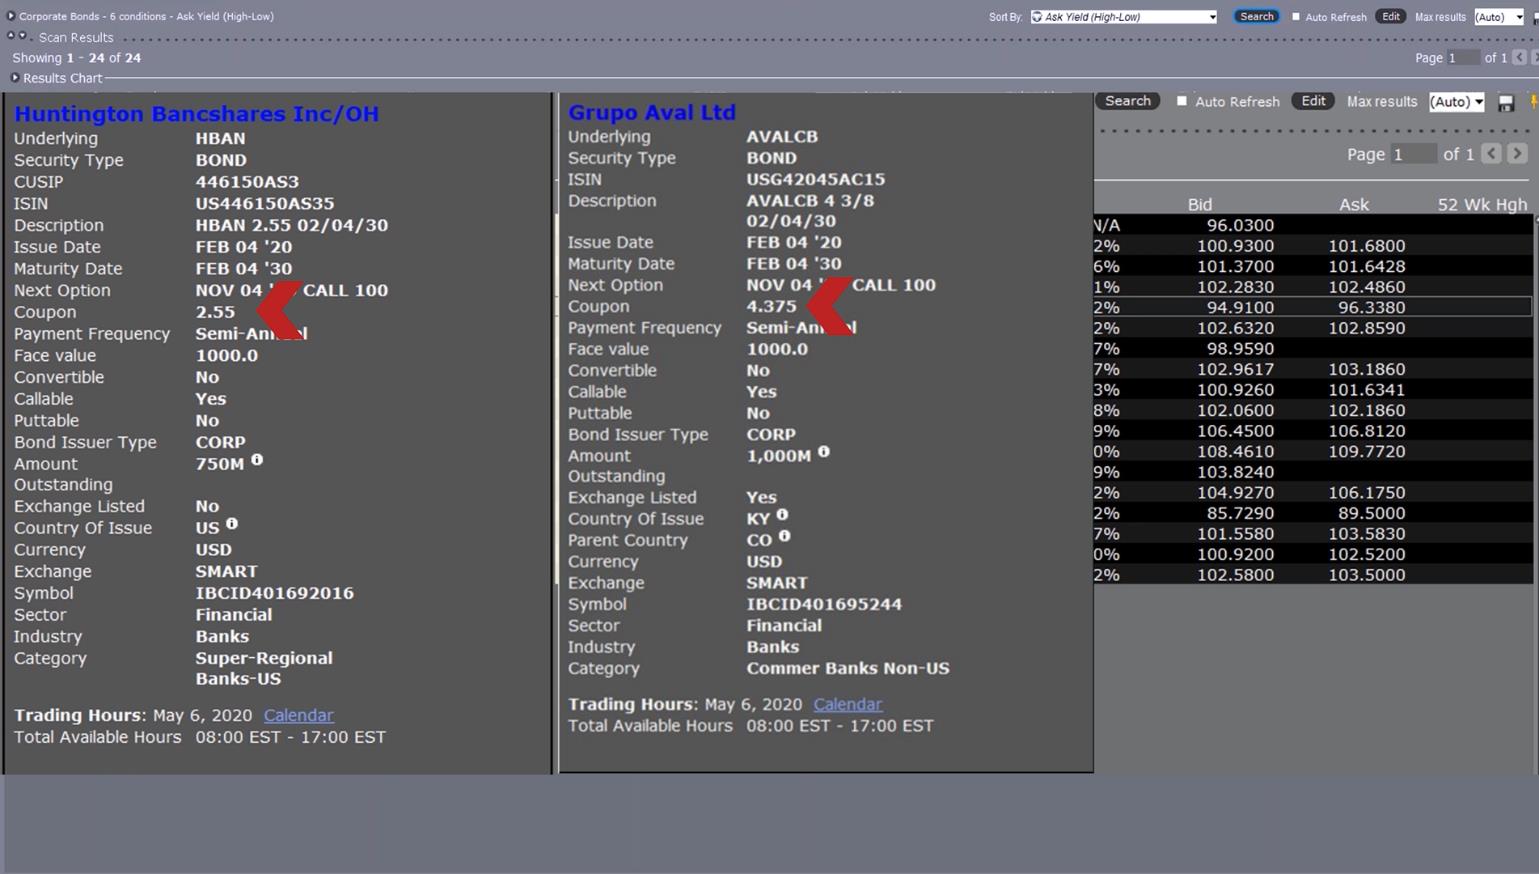Click bid price 108.4610
The image size is (1539, 874).
[x=1235, y=451]
